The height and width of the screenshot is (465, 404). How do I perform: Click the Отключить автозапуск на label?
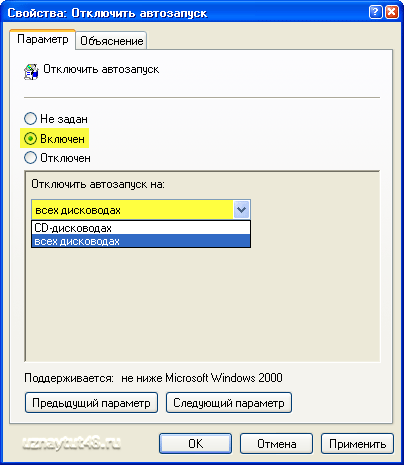98,184
